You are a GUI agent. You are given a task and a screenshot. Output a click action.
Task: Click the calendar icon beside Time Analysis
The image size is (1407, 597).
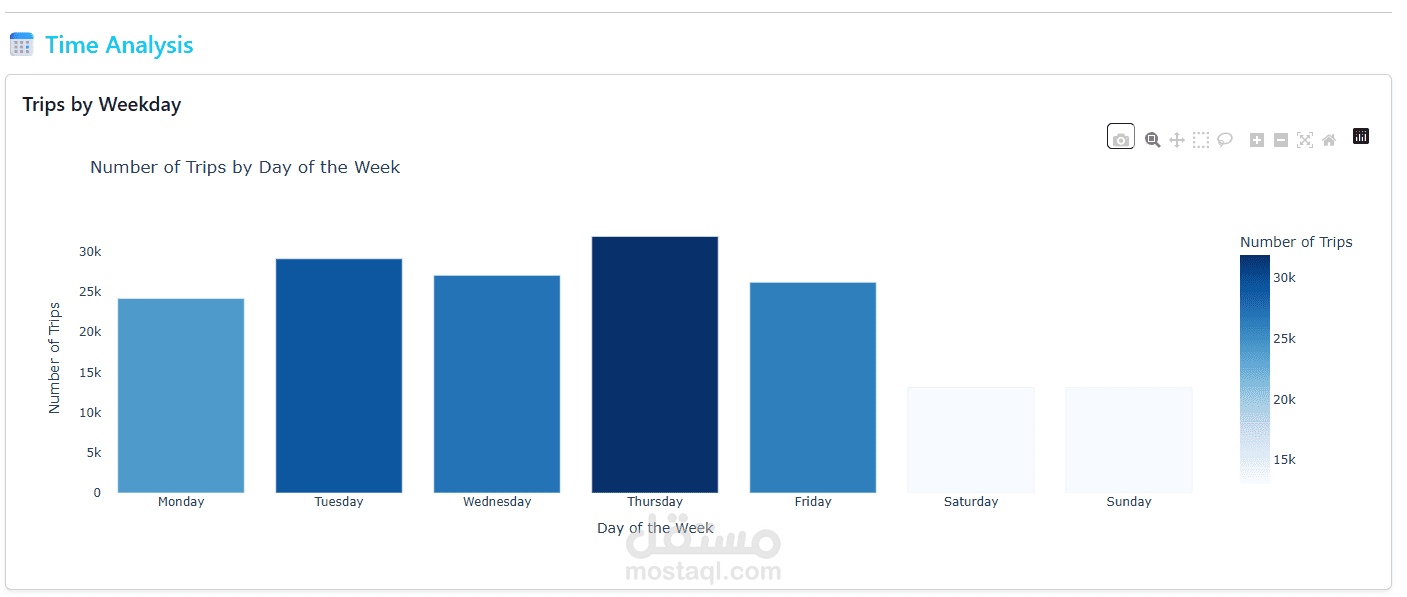[21, 44]
